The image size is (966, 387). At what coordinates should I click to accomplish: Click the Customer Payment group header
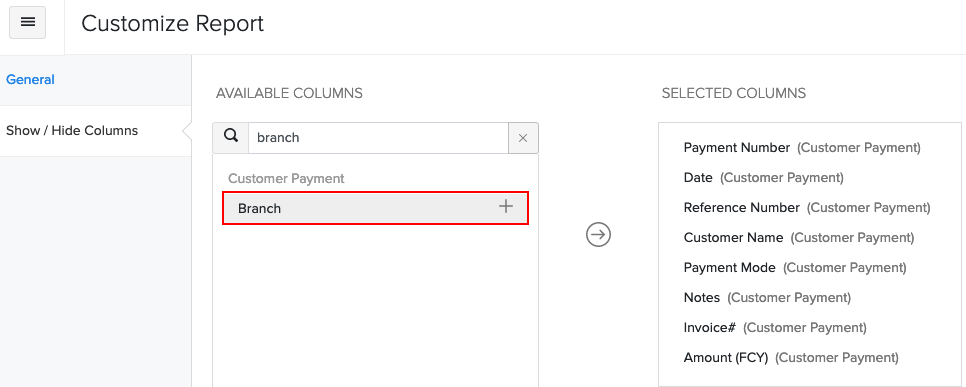pyautogui.click(x=286, y=178)
